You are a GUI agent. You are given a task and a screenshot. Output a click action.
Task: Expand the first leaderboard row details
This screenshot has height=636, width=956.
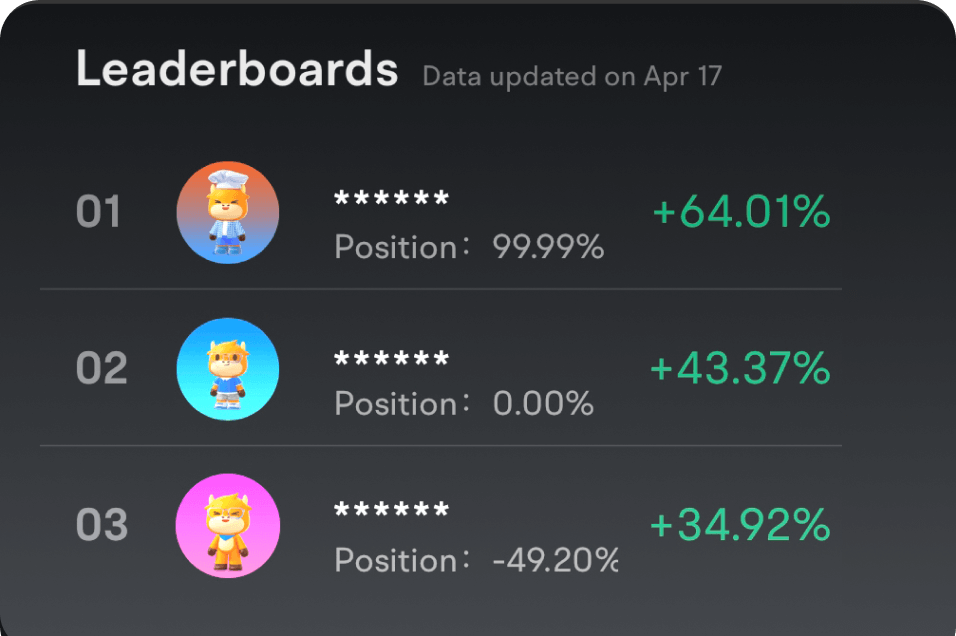[x=480, y=212]
